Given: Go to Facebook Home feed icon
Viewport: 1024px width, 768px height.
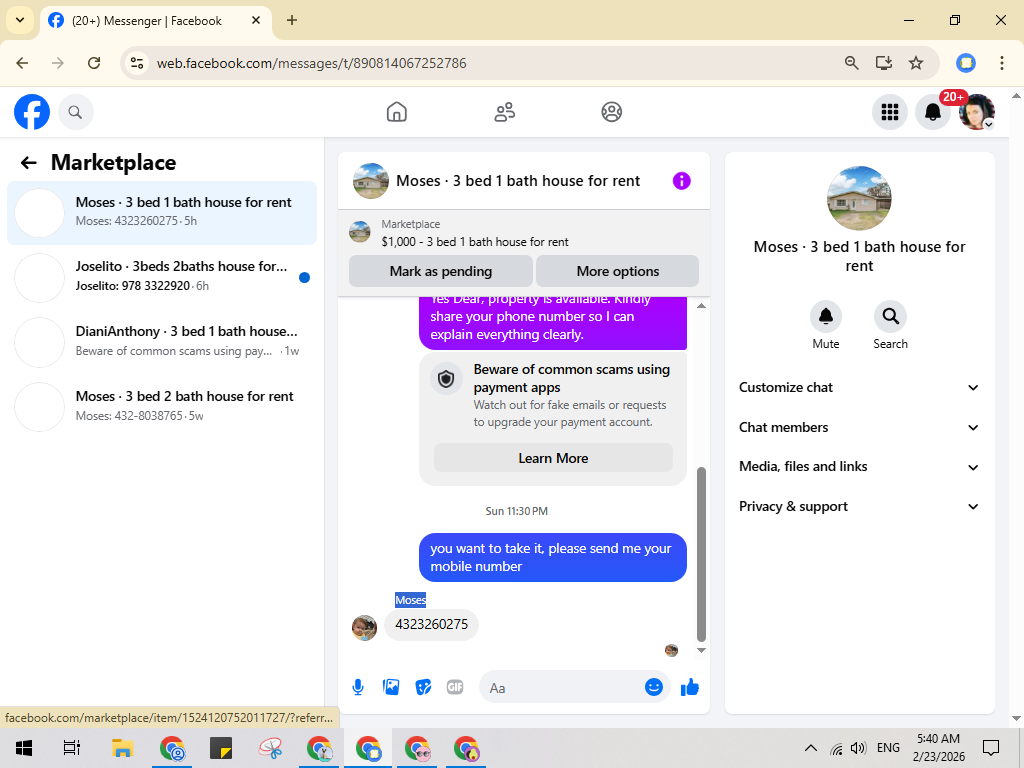Looking at the screenshot, I should (x=396, y=112).
